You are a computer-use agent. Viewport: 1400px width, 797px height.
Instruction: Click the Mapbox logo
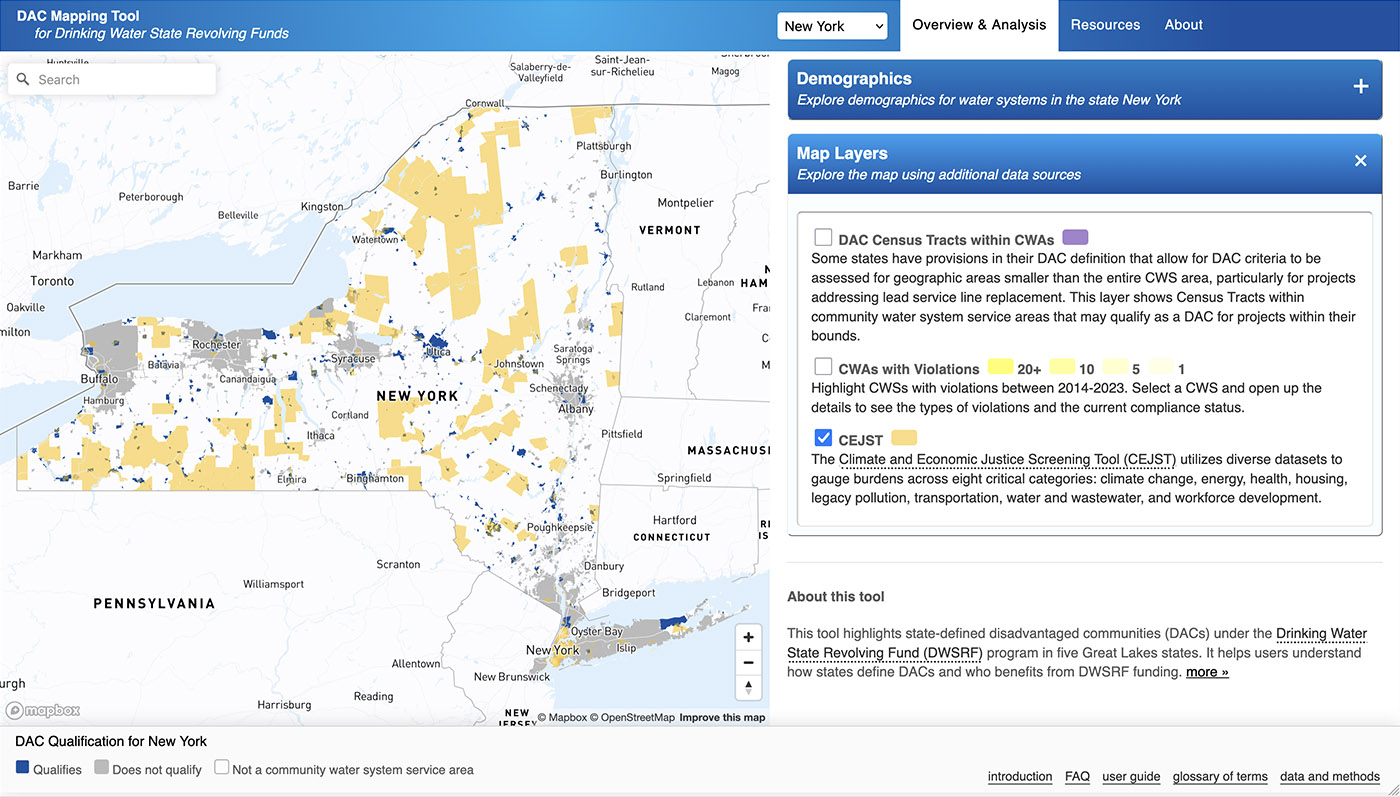[42, 710]
